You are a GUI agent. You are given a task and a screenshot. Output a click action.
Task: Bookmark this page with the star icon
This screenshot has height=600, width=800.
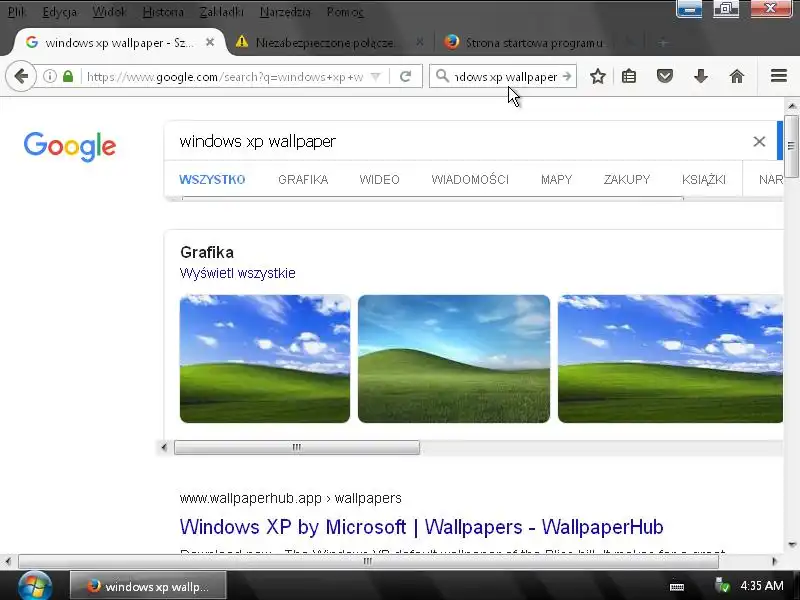point(597,77)
